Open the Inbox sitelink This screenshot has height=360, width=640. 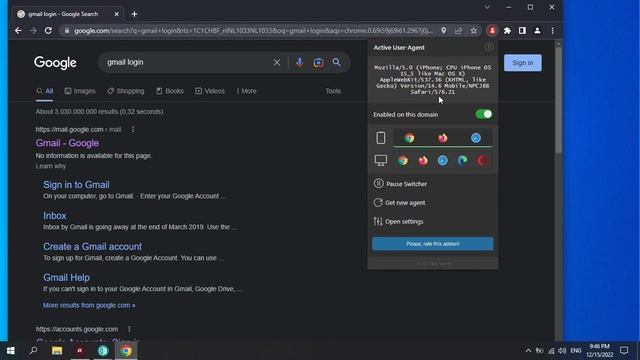[55, 216]
